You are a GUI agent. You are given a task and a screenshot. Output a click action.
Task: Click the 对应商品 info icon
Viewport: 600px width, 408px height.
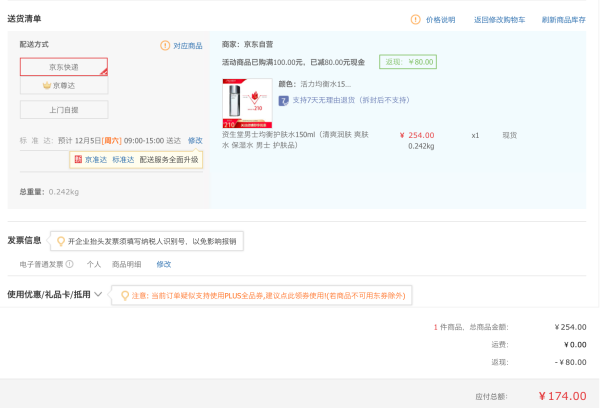click(165, 46)
